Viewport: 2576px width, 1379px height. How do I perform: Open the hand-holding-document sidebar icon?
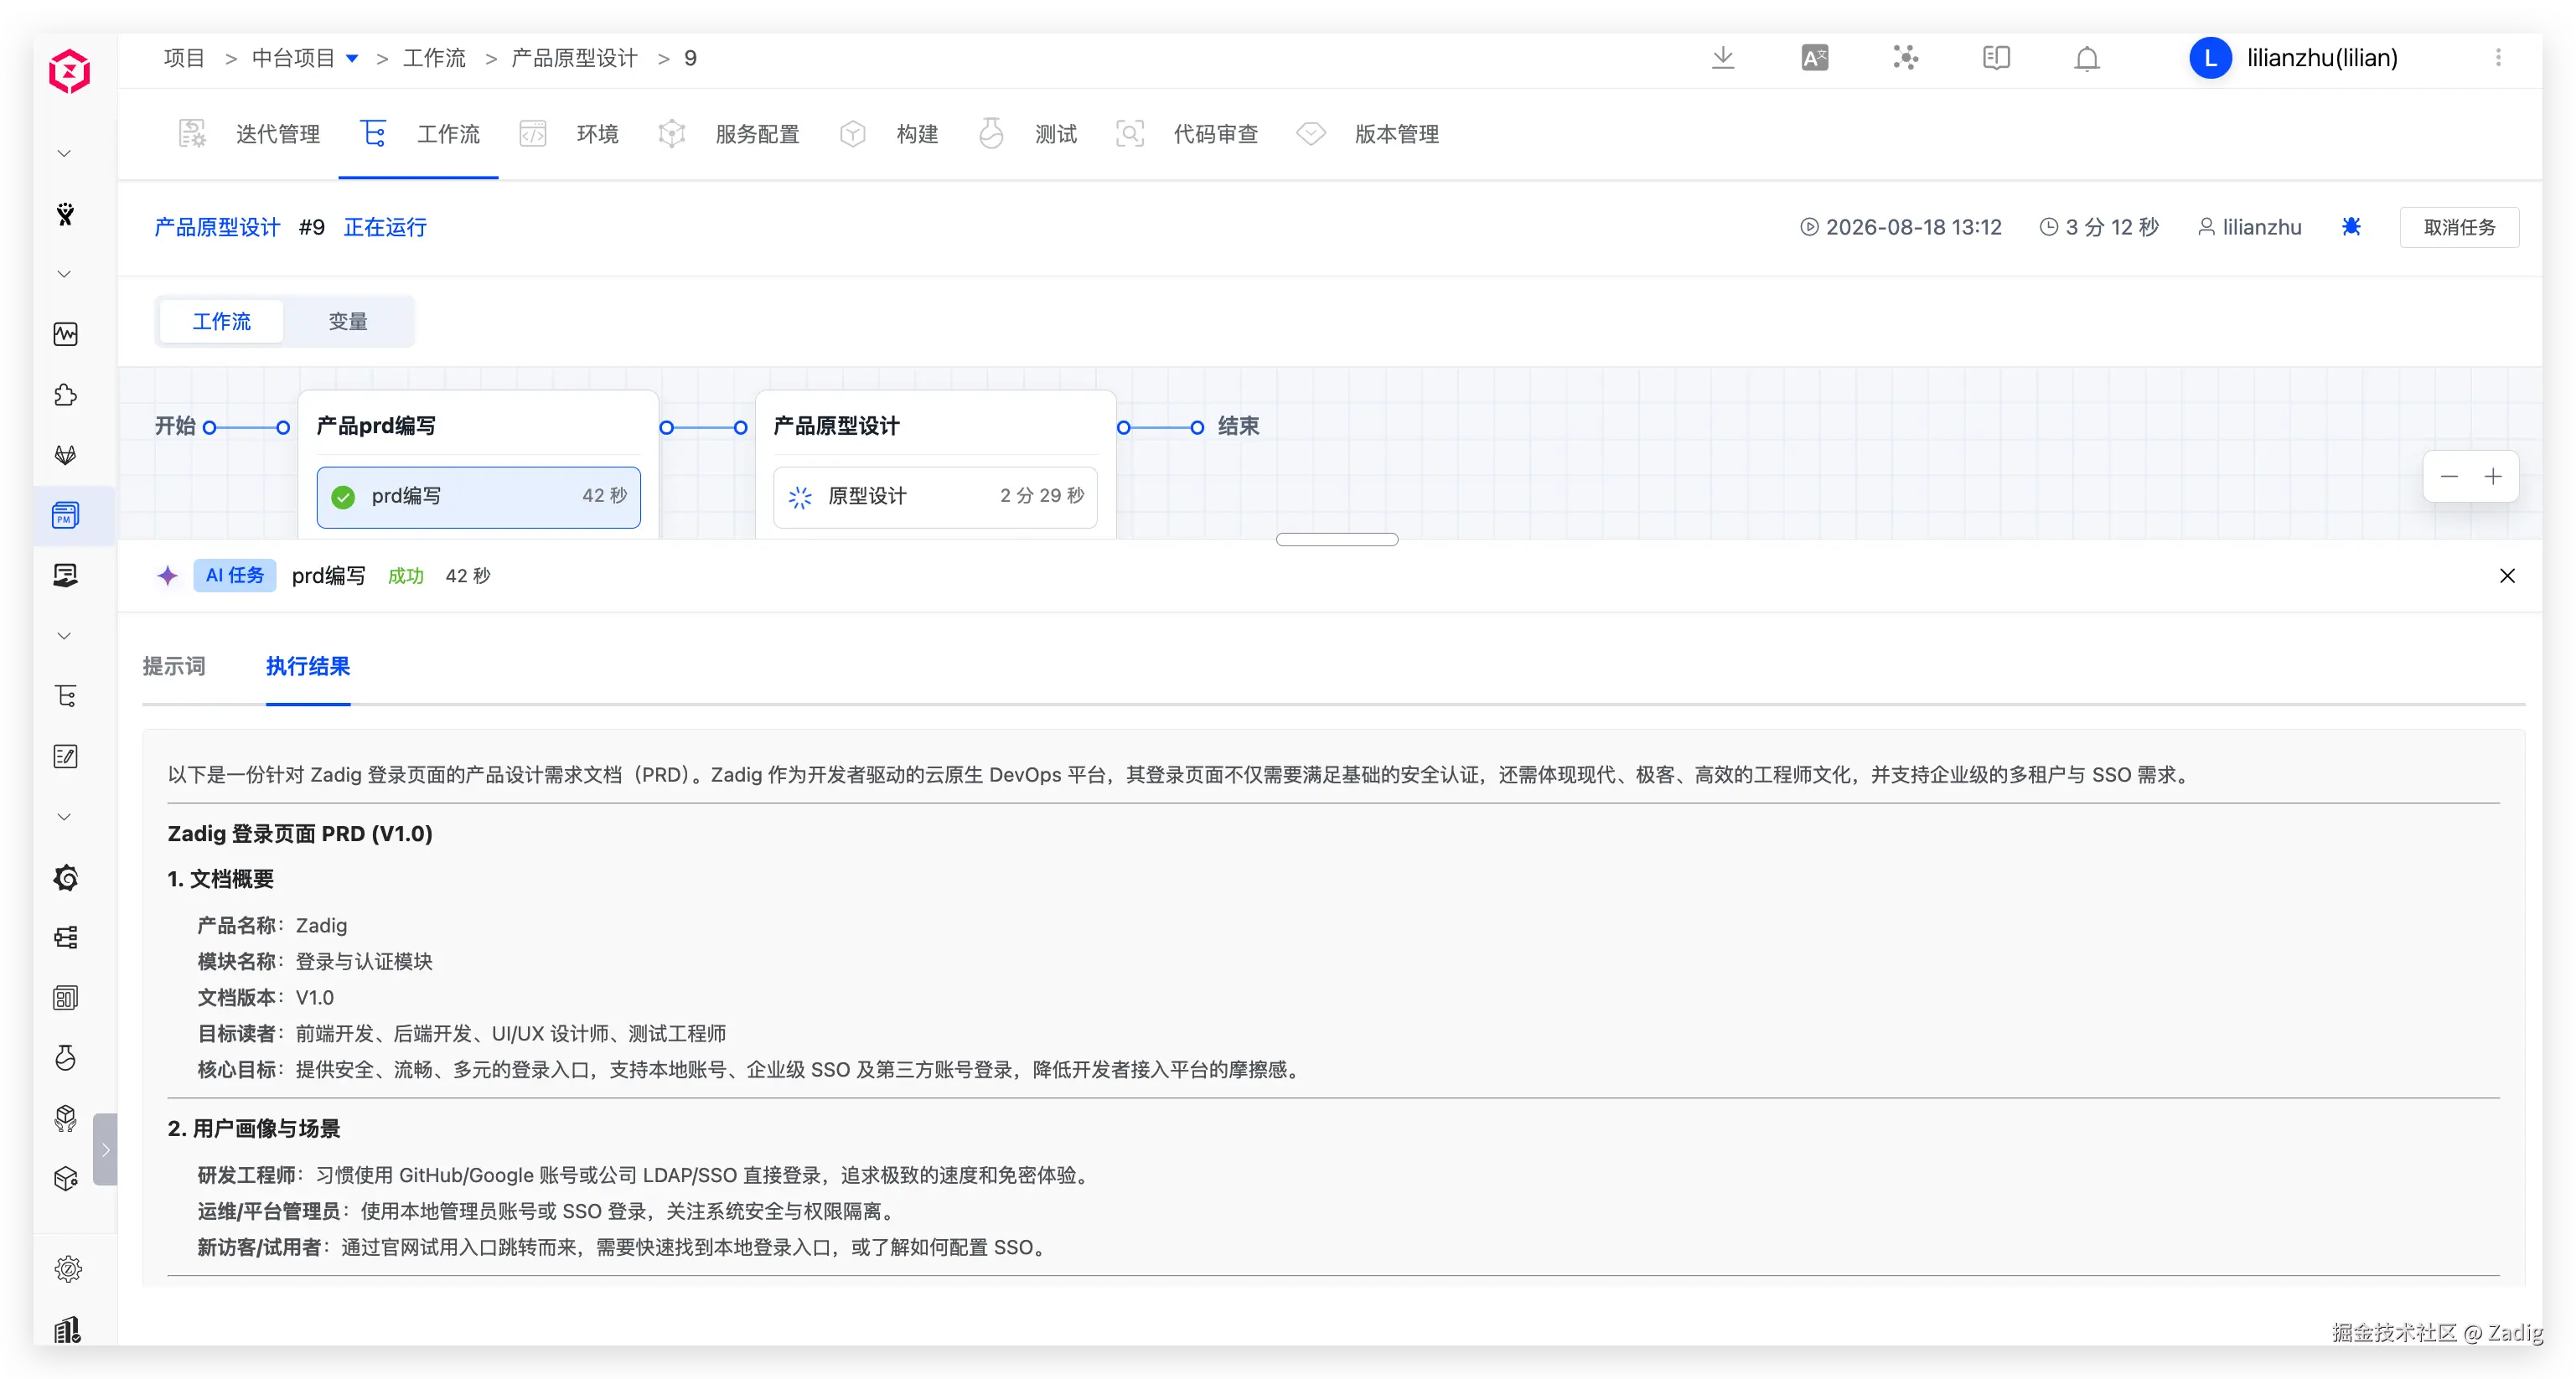coord(66,575)
